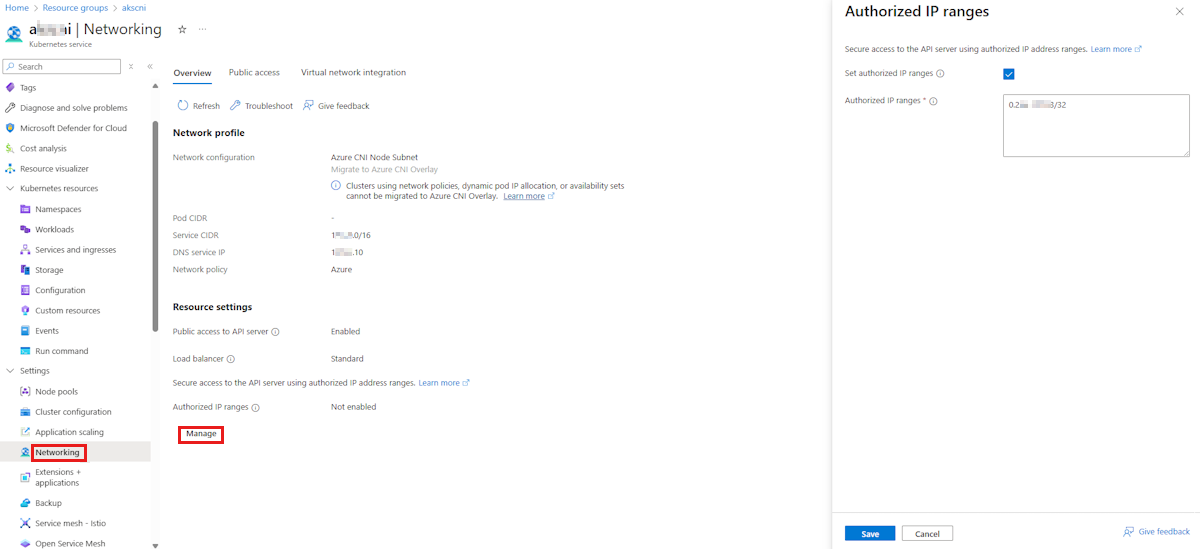Click the Authorized IP ranges text box
The image size is (1200, 549).
coord(1096,126)
